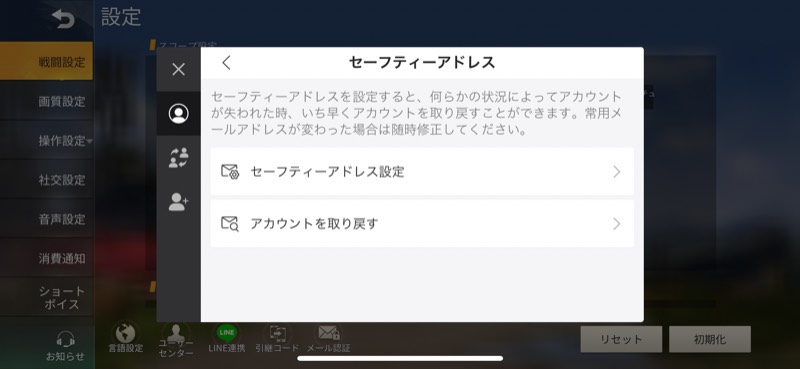Switch to 操作設定 tab
Viewport: 800px width, 369px height.
(x=46, y=141)
